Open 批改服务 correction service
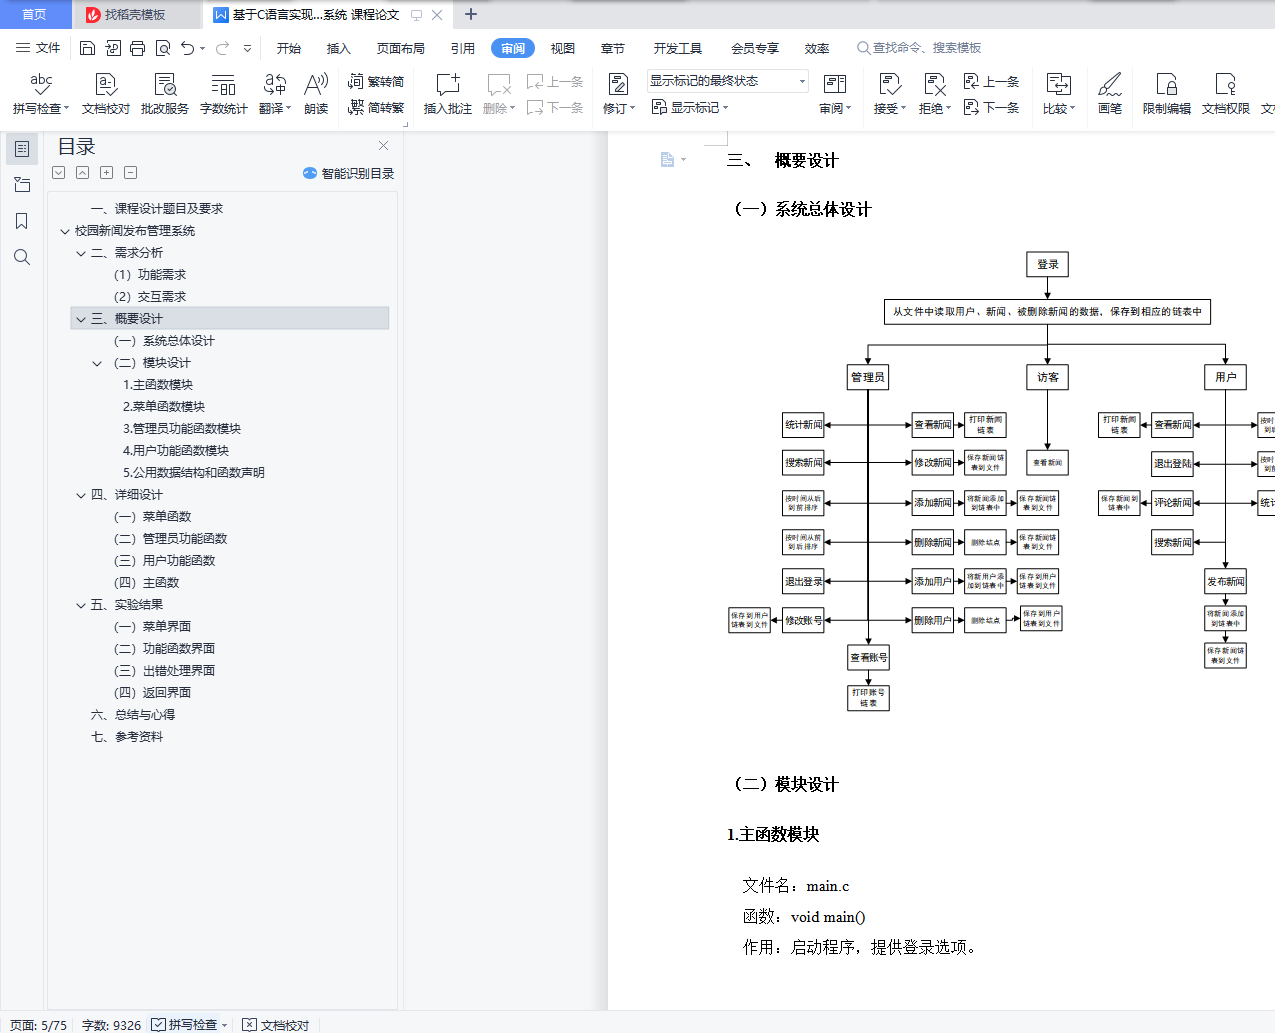 point(165,94)
